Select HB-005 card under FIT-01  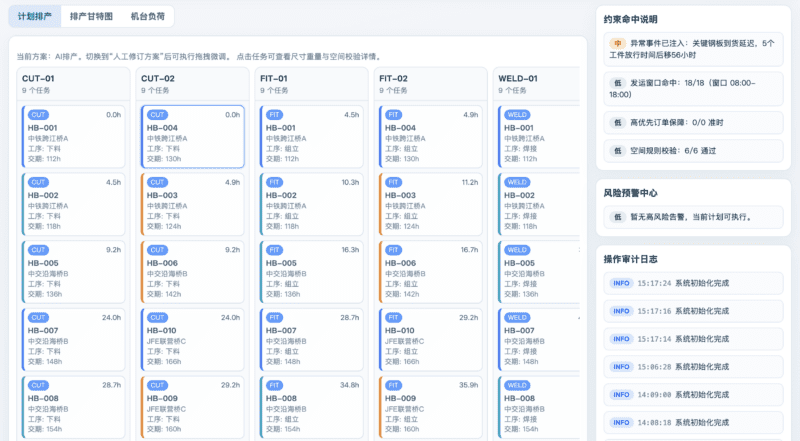(312, 272)
